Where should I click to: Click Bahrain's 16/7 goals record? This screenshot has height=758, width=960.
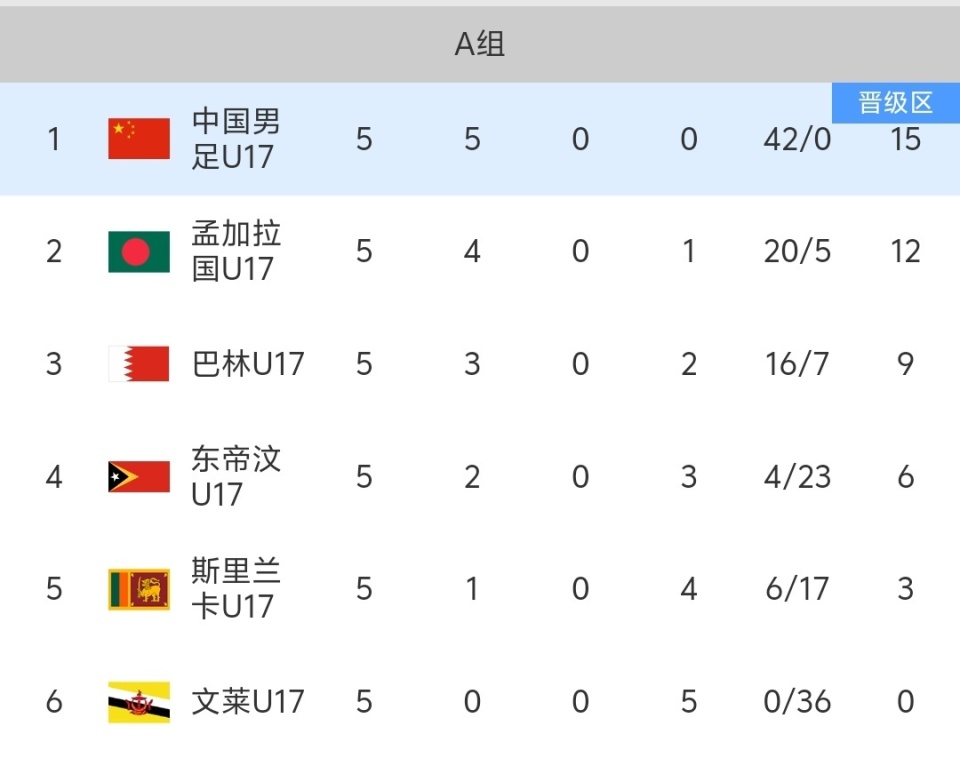[797, 364]
